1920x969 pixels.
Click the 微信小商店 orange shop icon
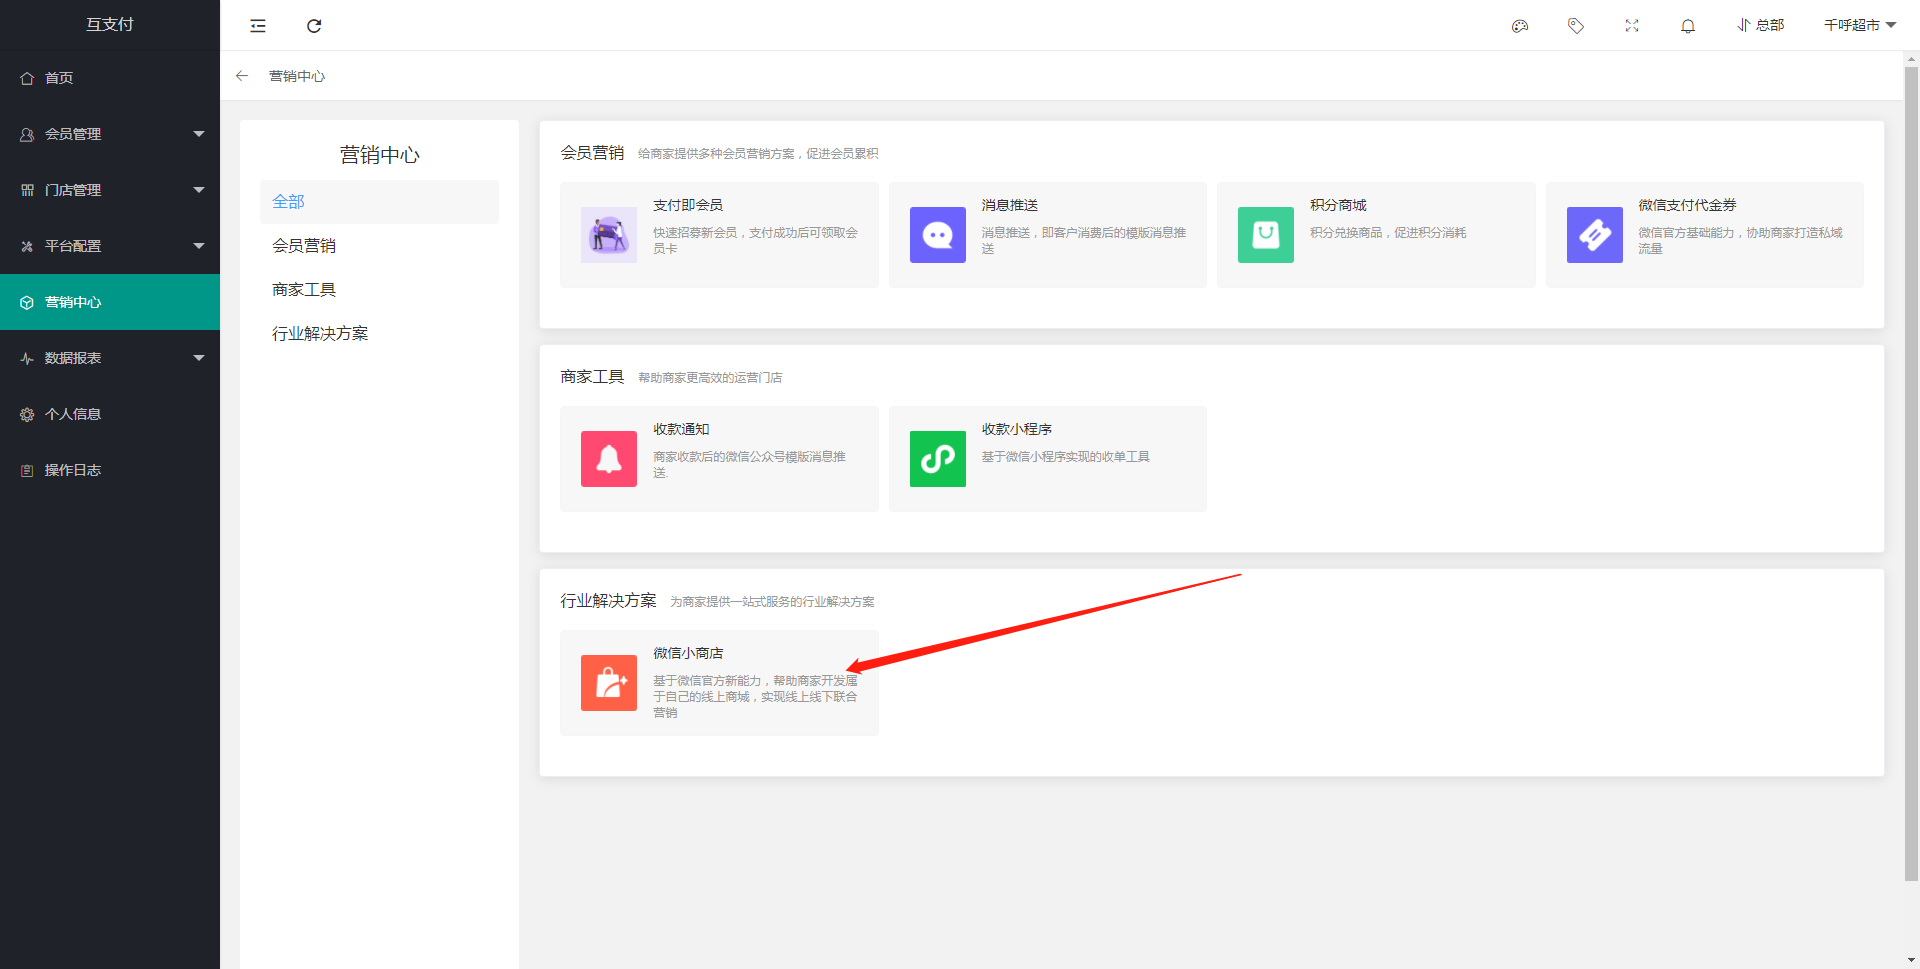(609, 683)
